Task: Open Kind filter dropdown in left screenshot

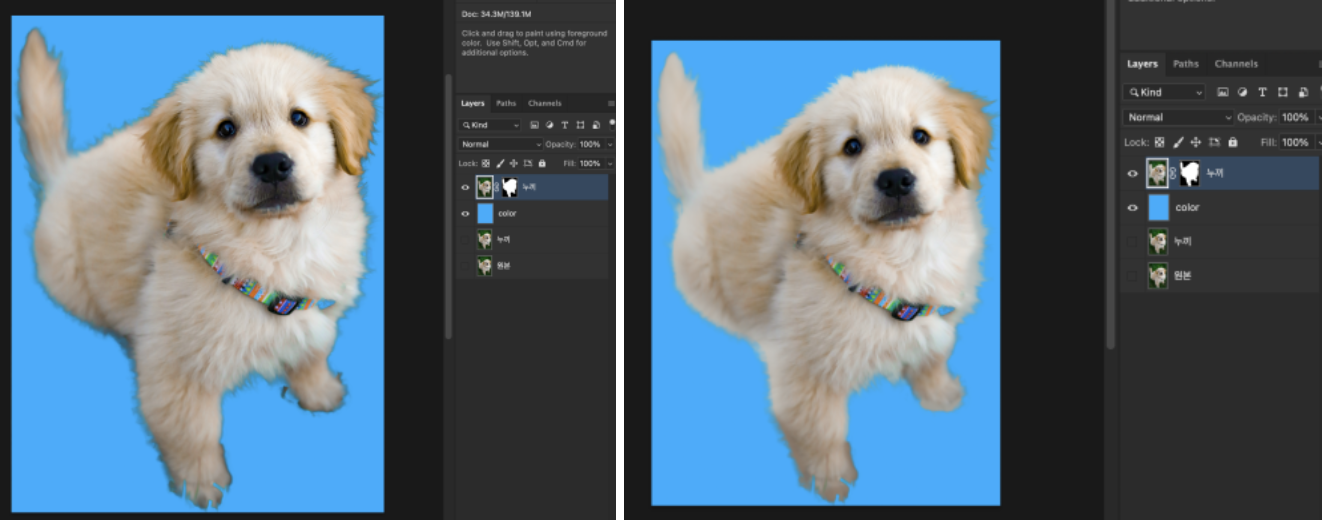Action: pyautogui.click(x=489, y=125)
